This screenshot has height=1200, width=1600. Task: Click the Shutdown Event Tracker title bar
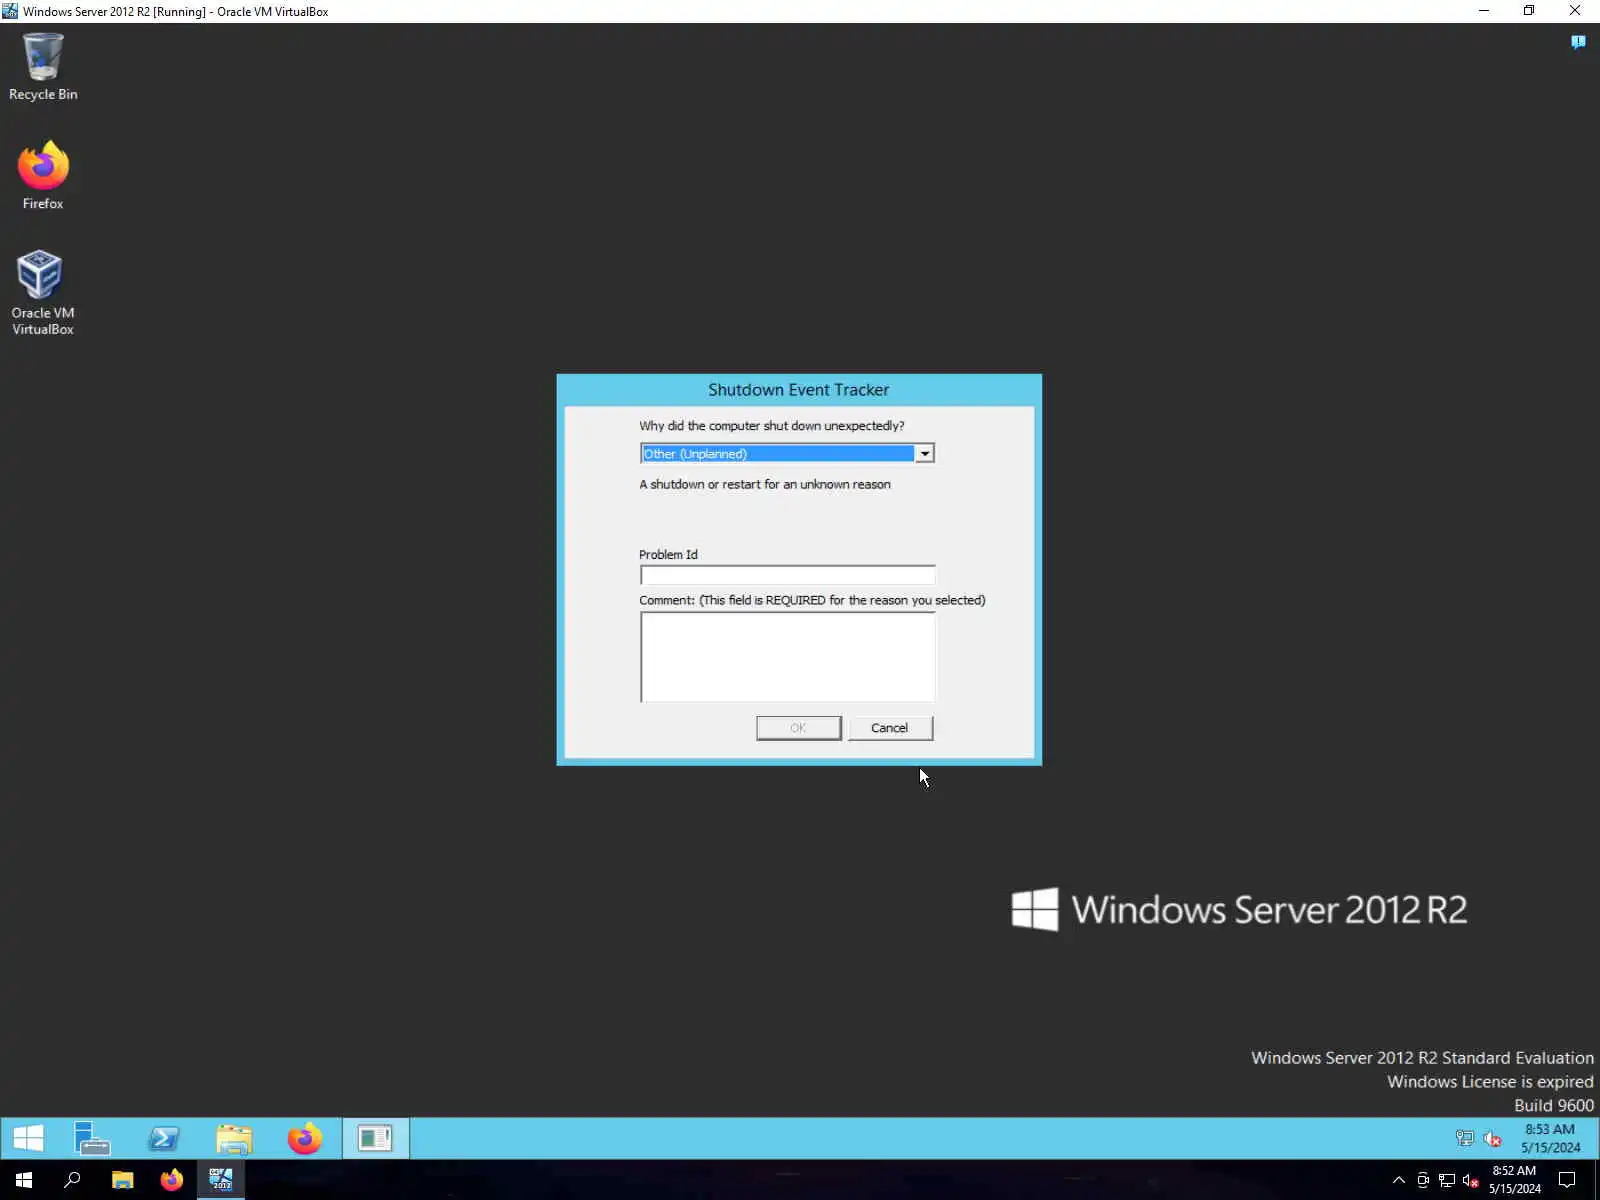pyautogui.click(x=799, y=390)
